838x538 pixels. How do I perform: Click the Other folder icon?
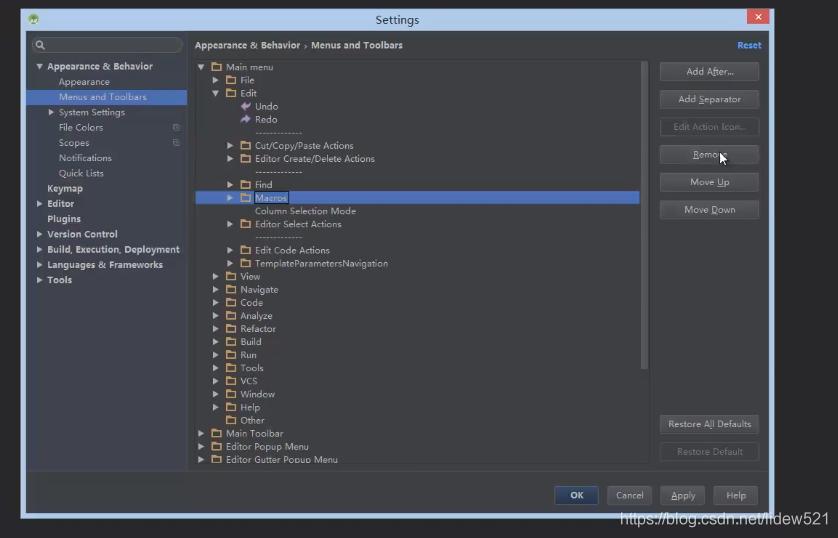[231, 420]
